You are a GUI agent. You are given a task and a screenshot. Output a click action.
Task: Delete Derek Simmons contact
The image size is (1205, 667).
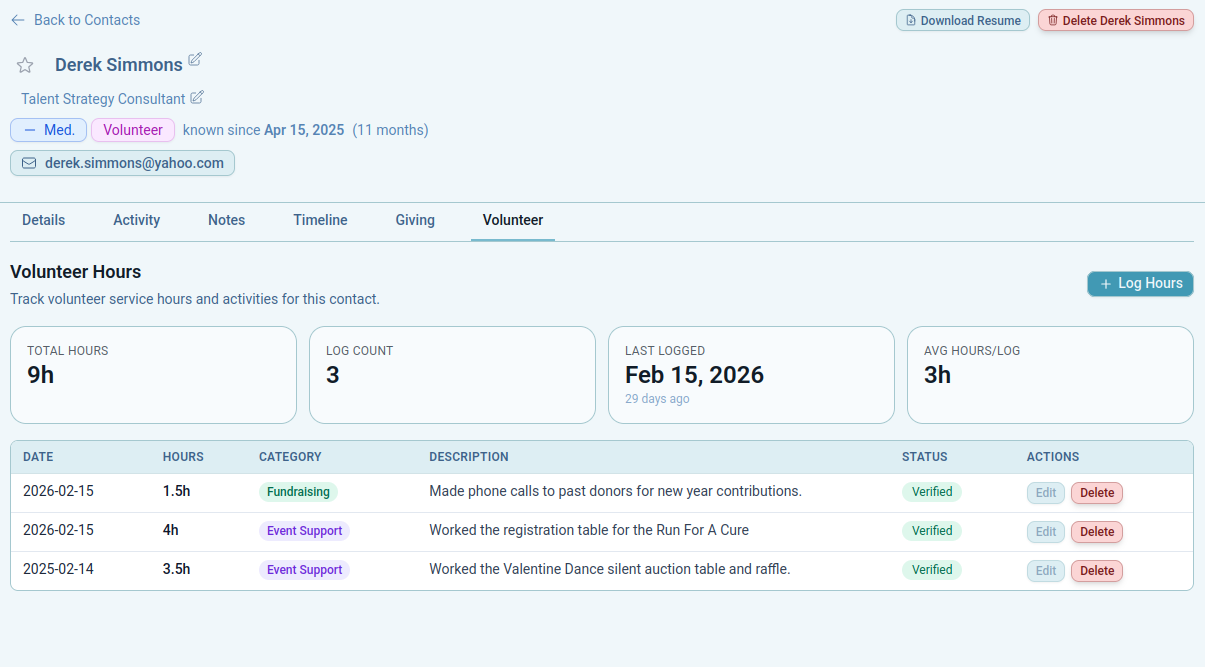point(1115,20)
